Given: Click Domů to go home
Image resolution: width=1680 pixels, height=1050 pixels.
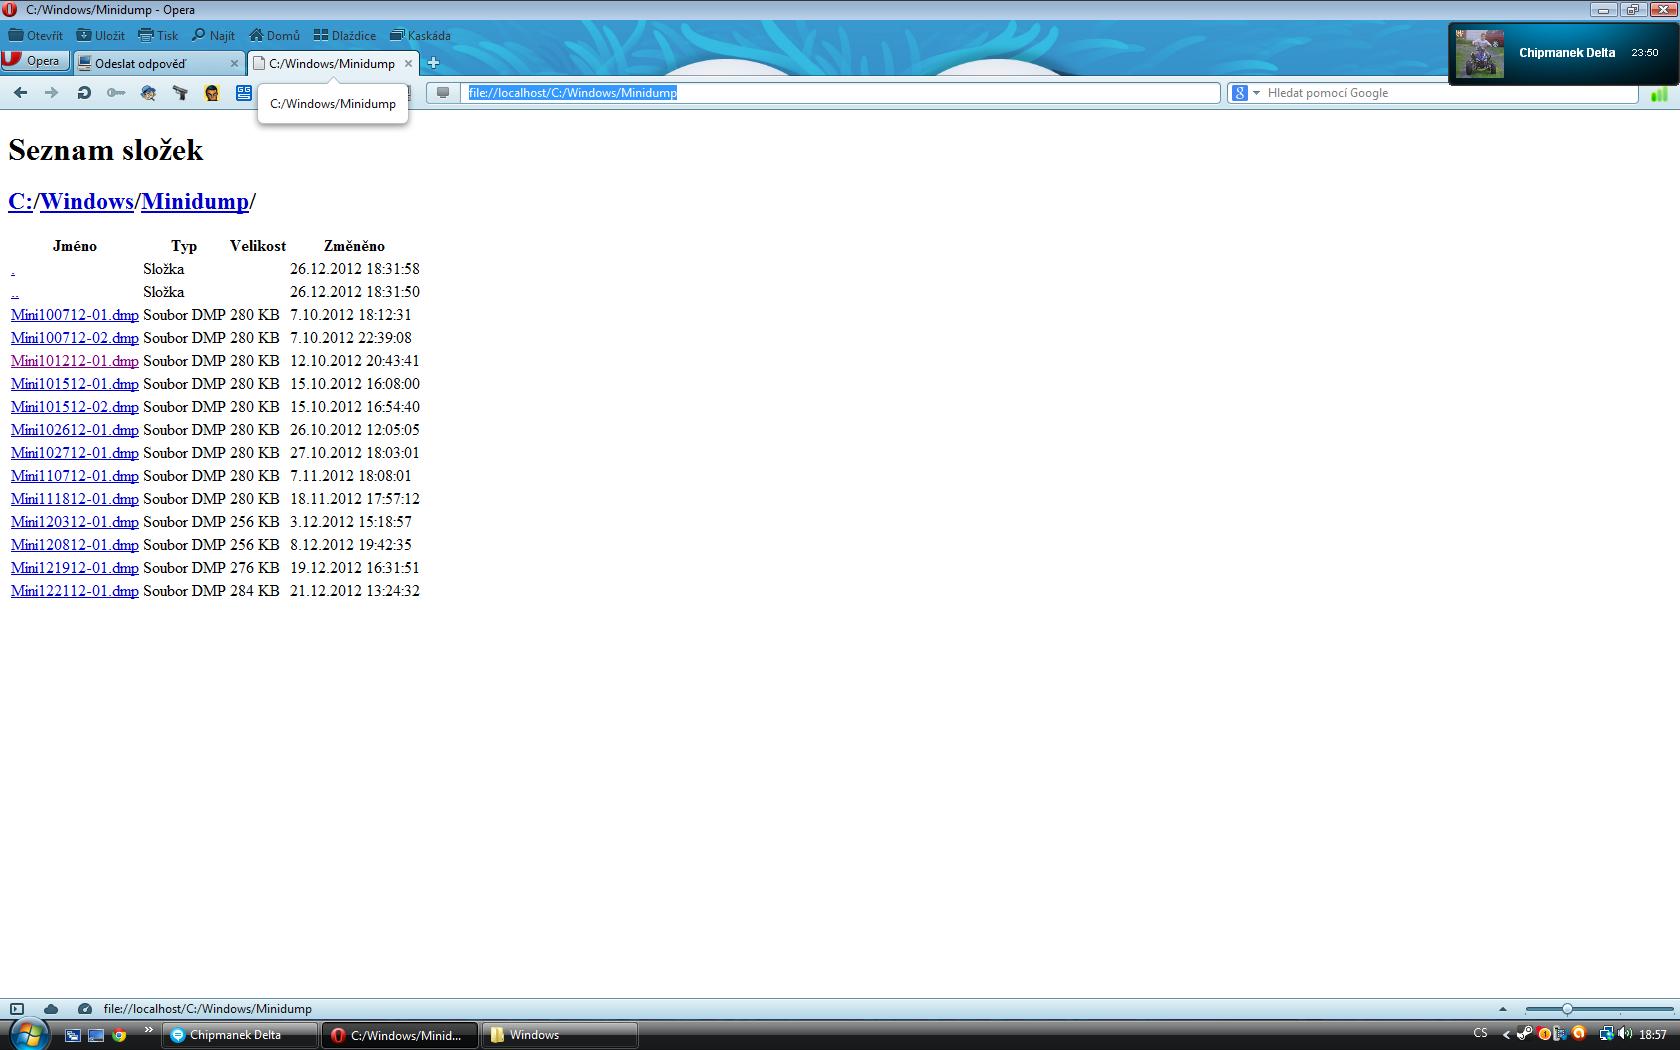Looking at the screenshot, I should 274,35.
